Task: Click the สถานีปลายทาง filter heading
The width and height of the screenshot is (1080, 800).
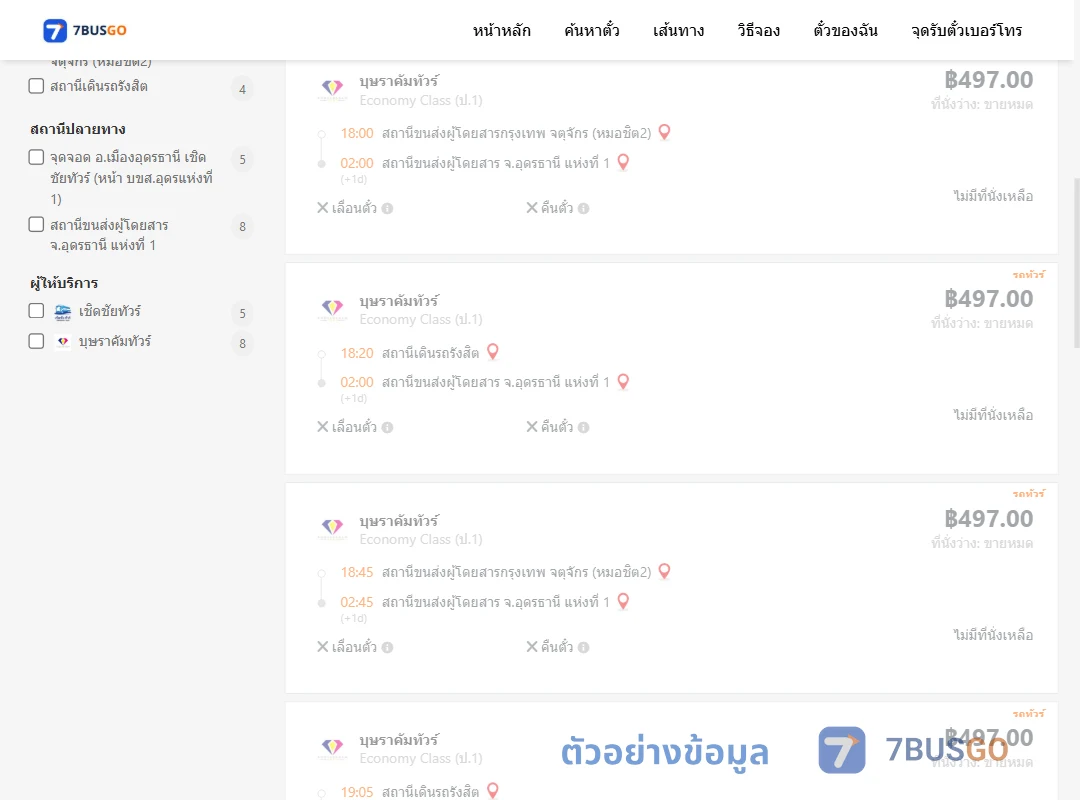Action: [x=78, y=129]
